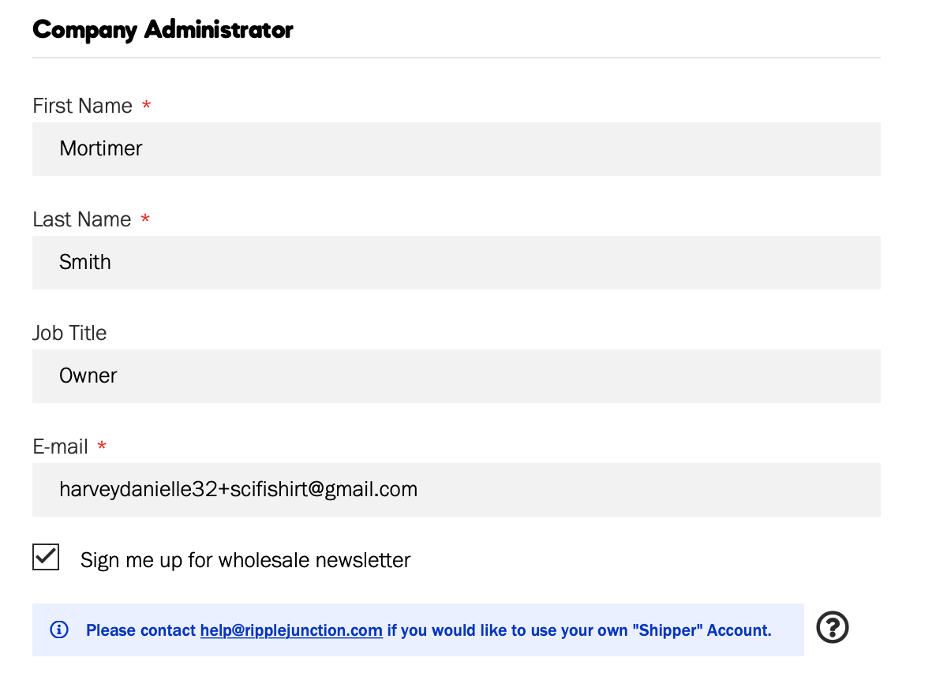Viewport: 936px width, 680px height.
Task: Click the Job Title label text
Action: pyautogui.click(x=69, y=333)
